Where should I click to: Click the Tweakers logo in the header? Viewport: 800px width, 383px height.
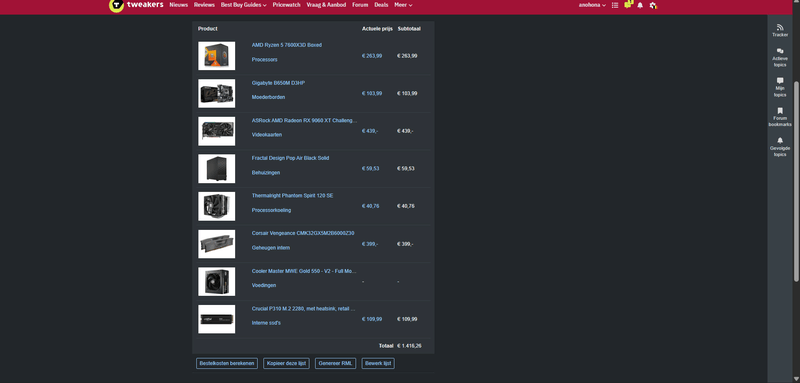[x=136, y=5]
